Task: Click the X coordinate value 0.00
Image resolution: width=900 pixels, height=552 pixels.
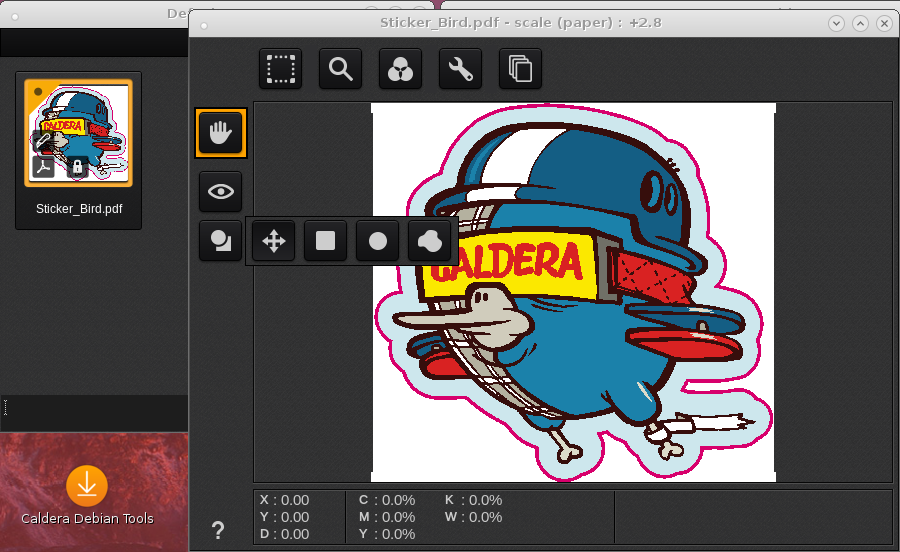Action: click(294, 500)
